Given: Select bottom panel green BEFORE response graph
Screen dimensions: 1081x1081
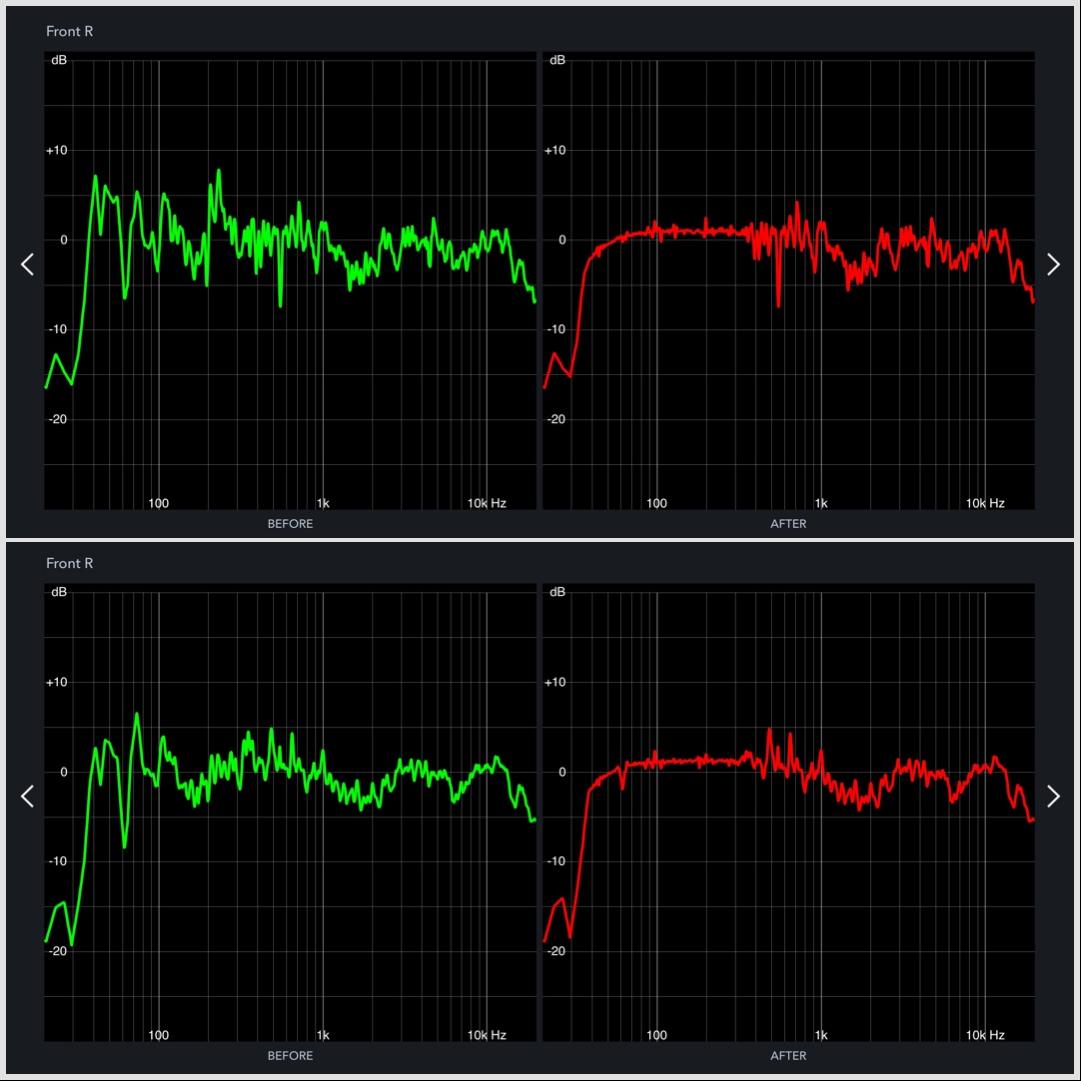Looking at the screenshot, I should pos(290,813).
